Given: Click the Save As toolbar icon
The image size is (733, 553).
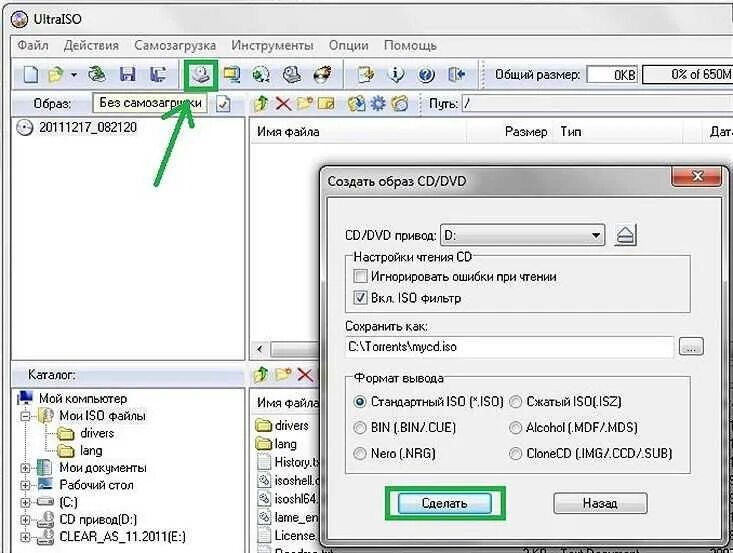Looking at the screenshot, I should coord(158,75).
